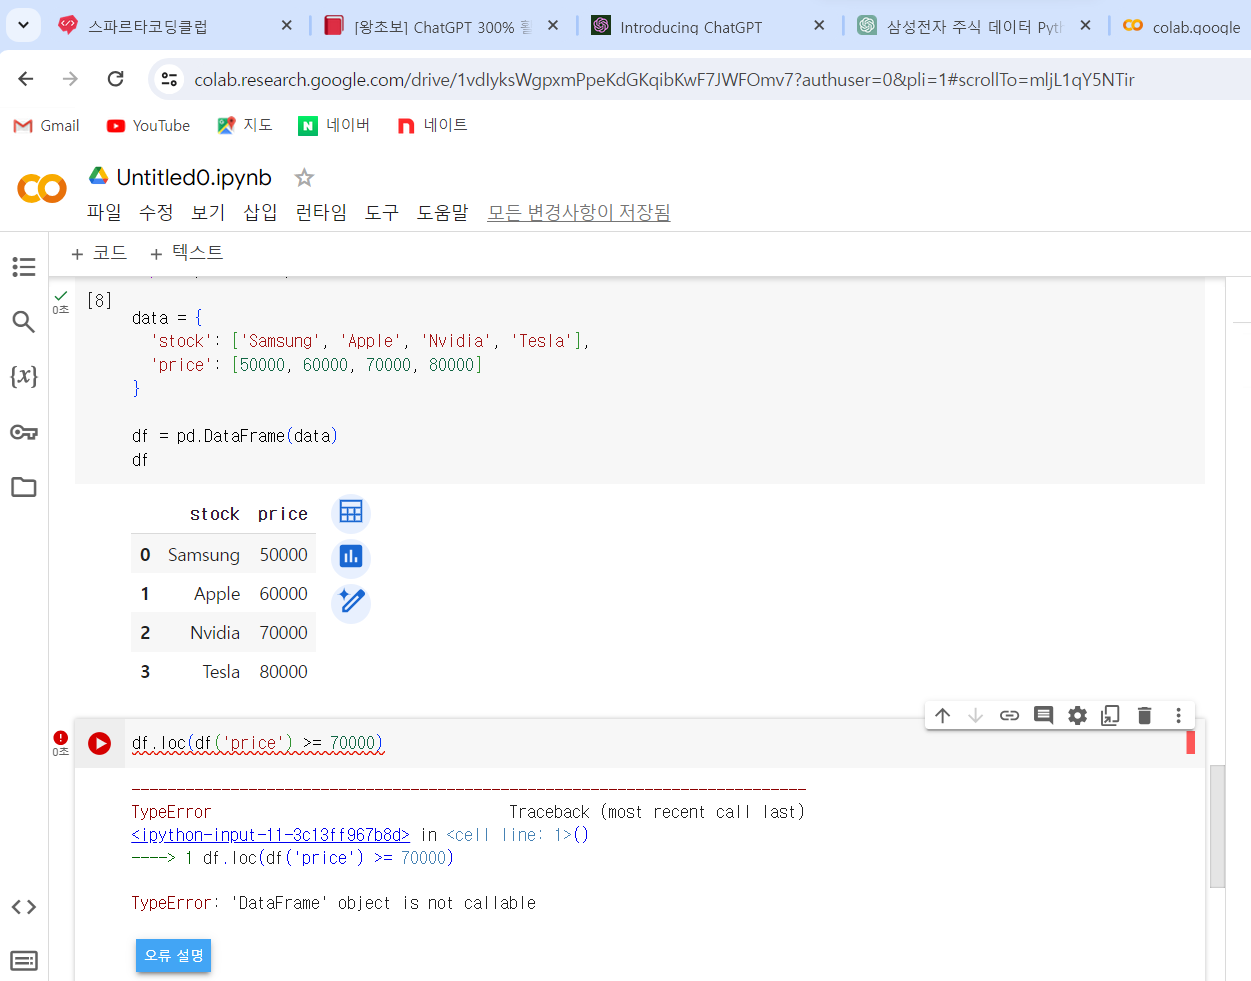Viewport: 1251px width, 981px height.
Task: Mirror cell in tab icon
Action: 1110,715
